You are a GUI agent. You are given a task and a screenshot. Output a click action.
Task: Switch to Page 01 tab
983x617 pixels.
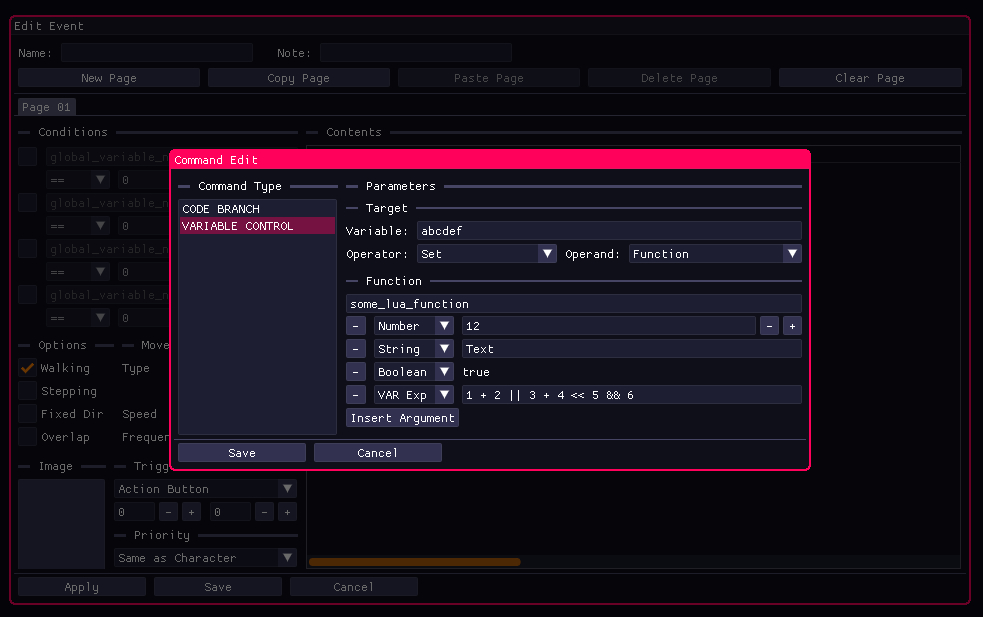tap(47, 107)
